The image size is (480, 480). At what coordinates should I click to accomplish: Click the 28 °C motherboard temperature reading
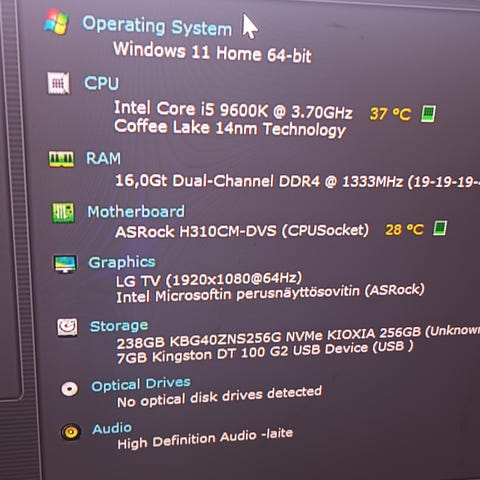click(x=404, y=229)
